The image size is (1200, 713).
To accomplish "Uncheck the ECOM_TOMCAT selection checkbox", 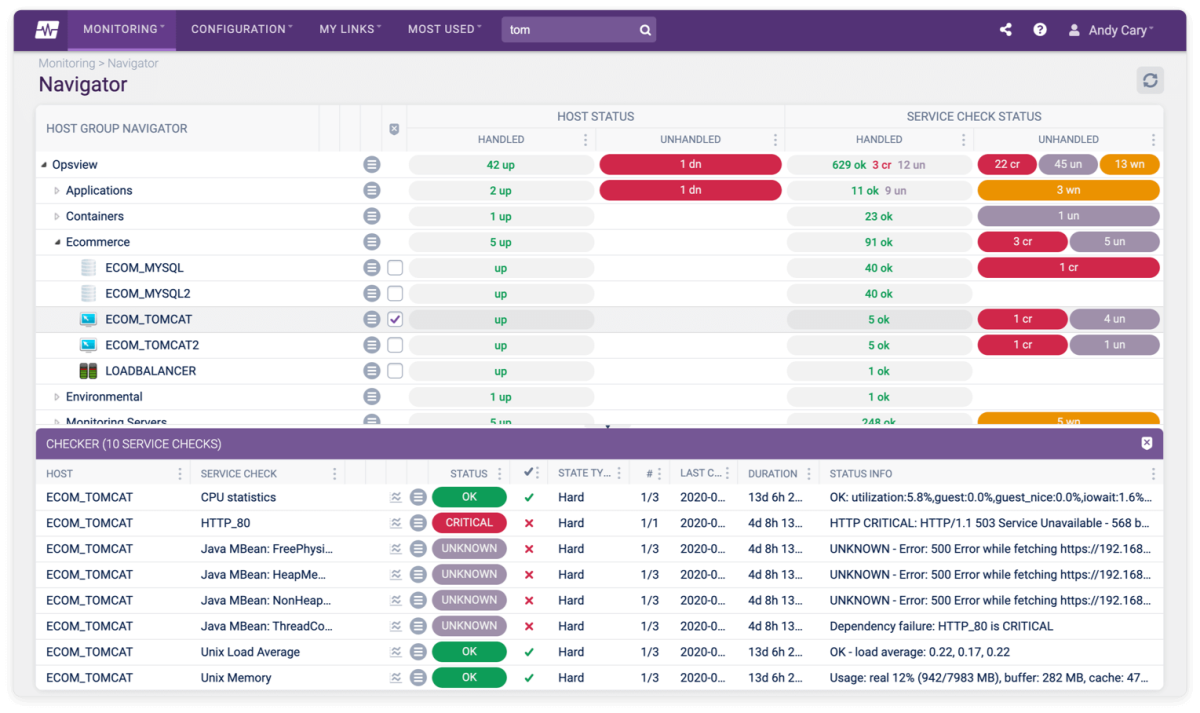I will [395, 319].
